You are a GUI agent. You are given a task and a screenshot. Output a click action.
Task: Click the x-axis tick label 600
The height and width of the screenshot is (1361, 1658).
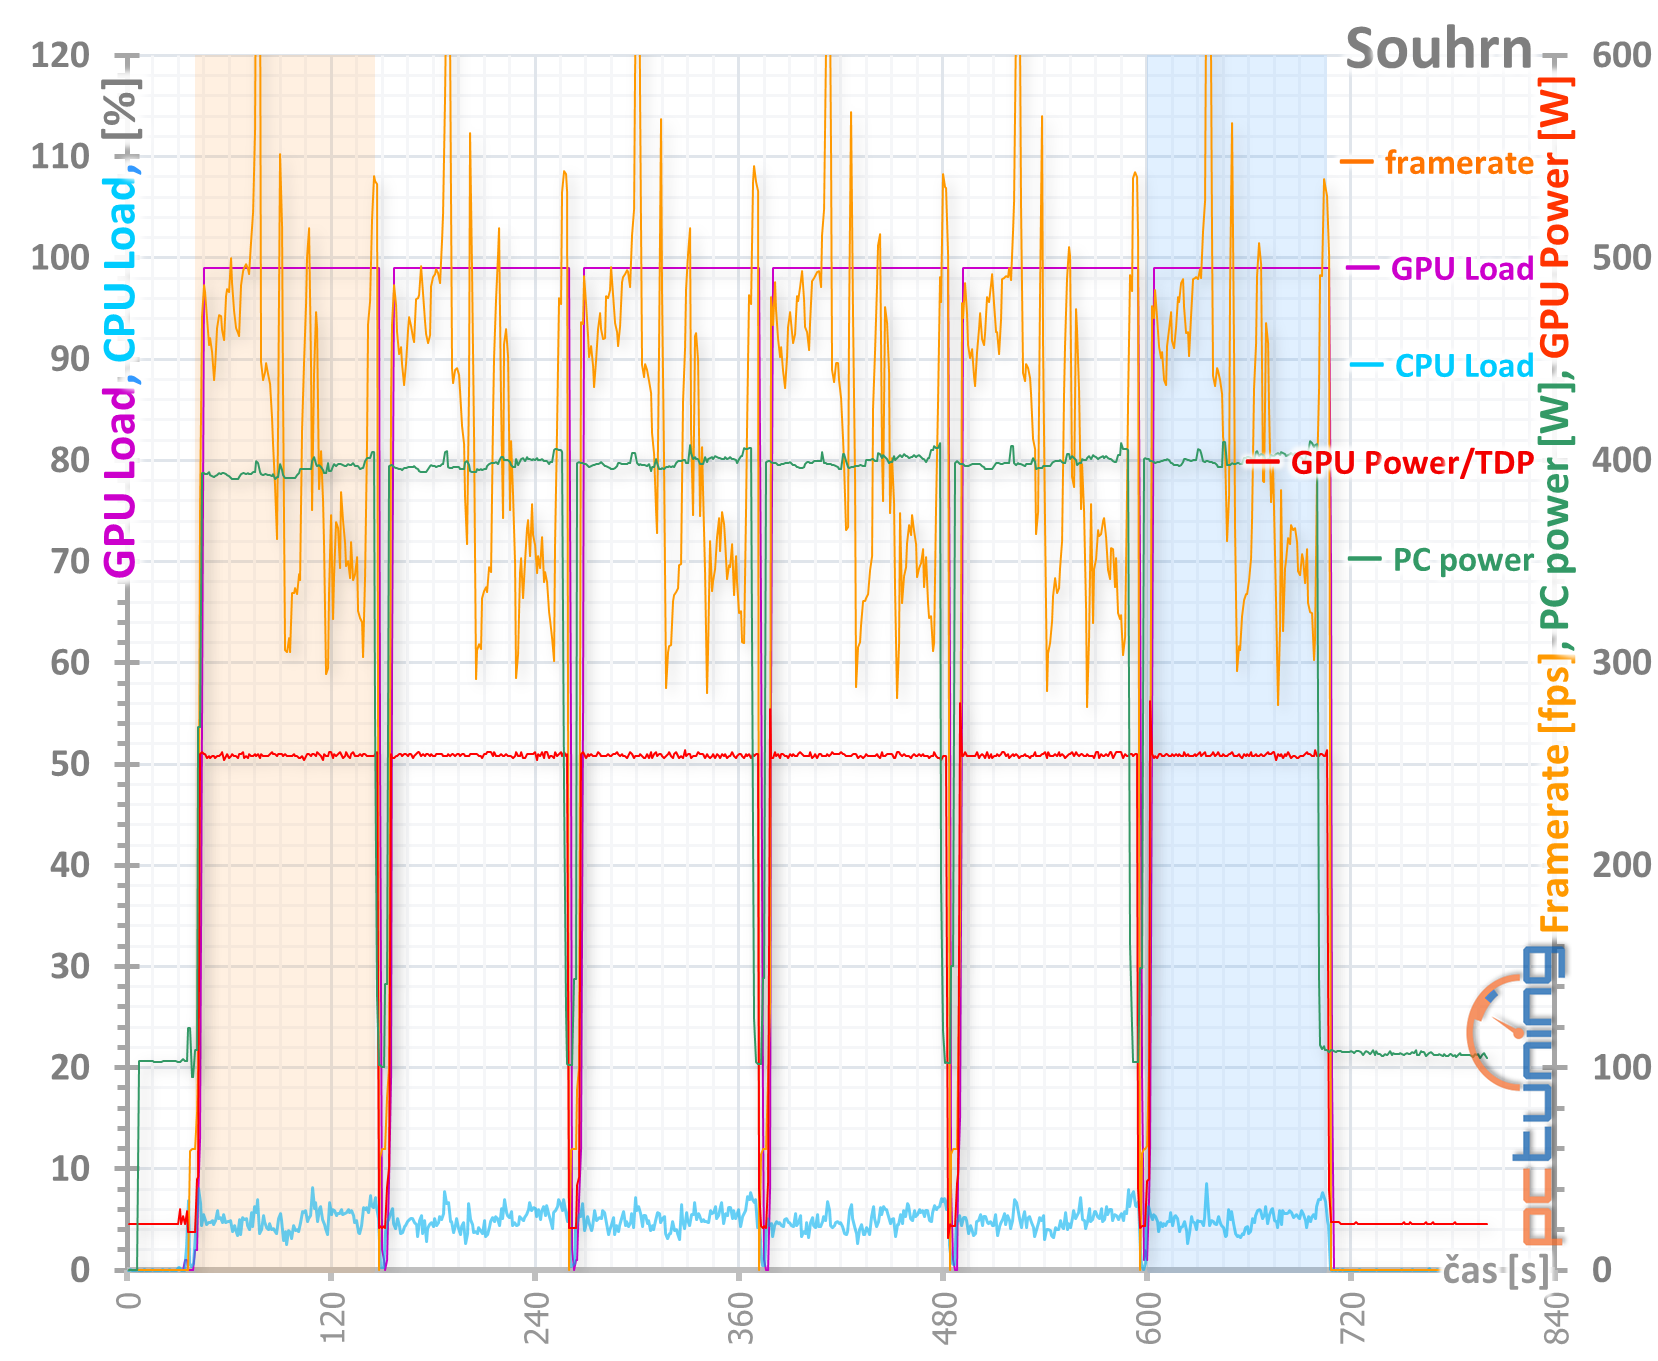(x=1147, y=1320)
